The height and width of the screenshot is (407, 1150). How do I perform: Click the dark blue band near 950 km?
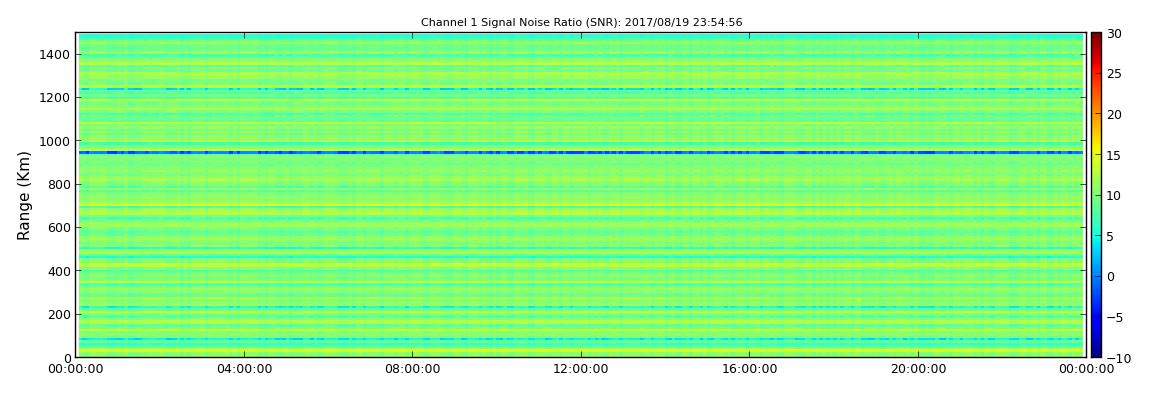point(580,153)
